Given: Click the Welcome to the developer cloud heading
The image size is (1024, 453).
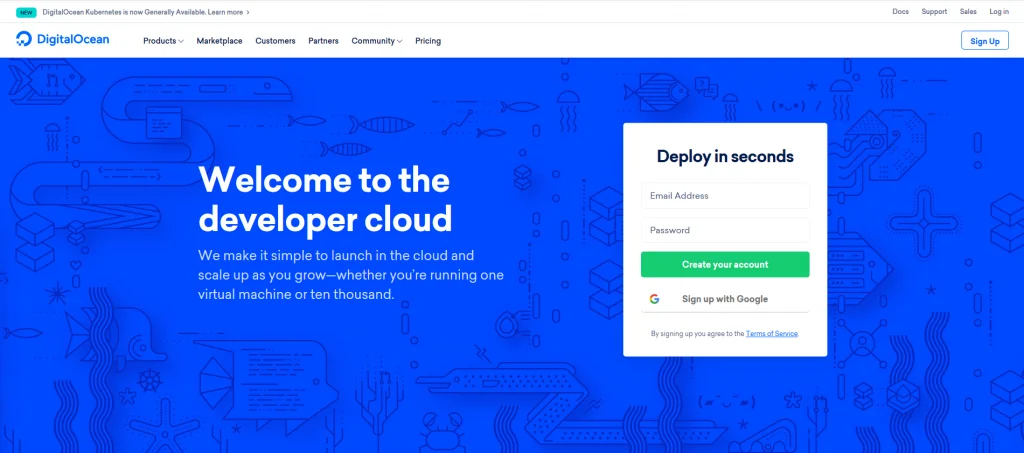Looking at the screenshot, I should point(325,199).
